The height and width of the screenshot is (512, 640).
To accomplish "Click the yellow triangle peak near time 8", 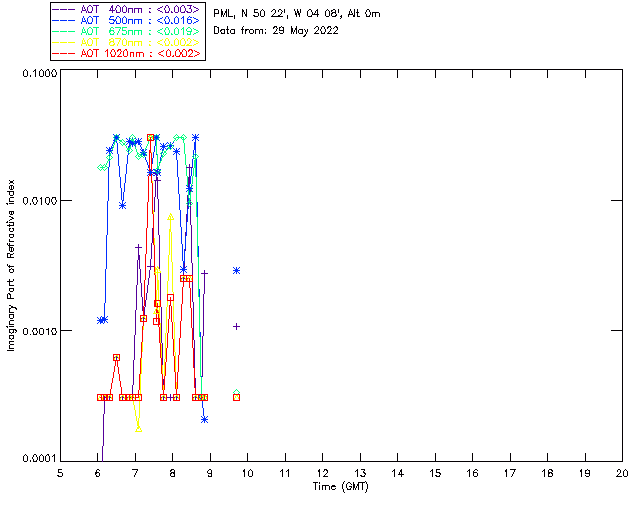I will click(x=171, y=217).
